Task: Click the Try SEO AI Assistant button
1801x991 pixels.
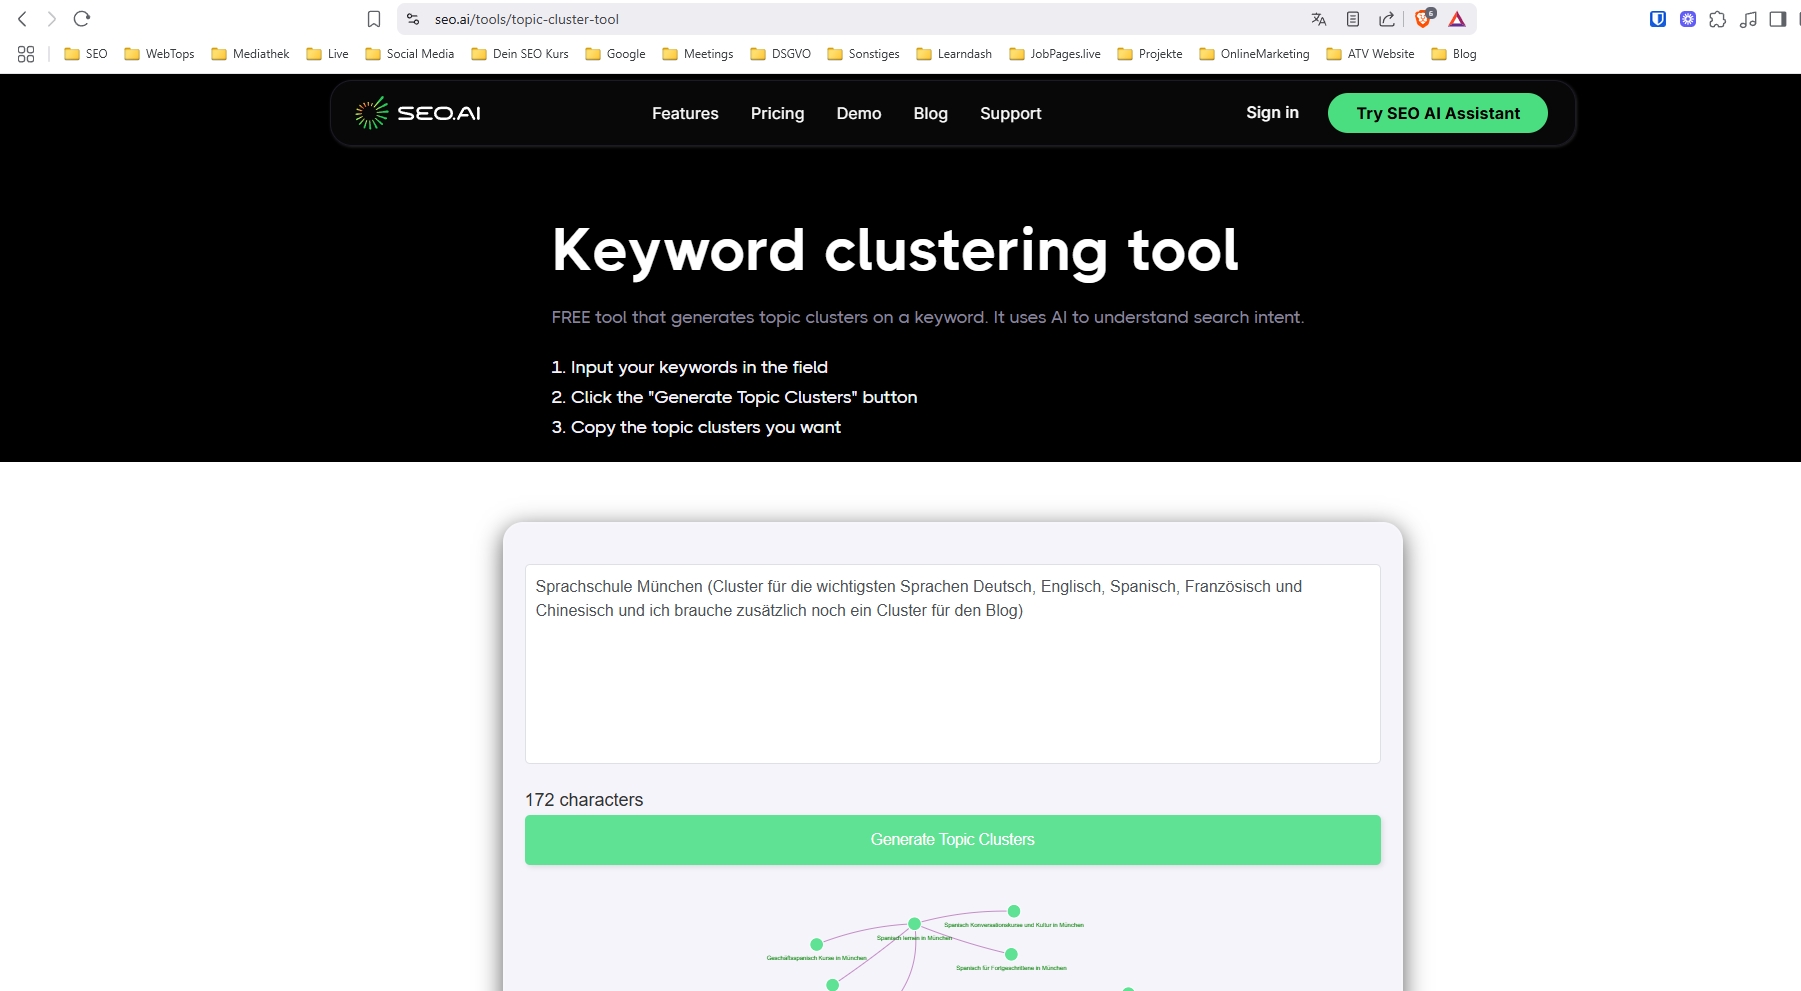Action: click(1437, 113)
